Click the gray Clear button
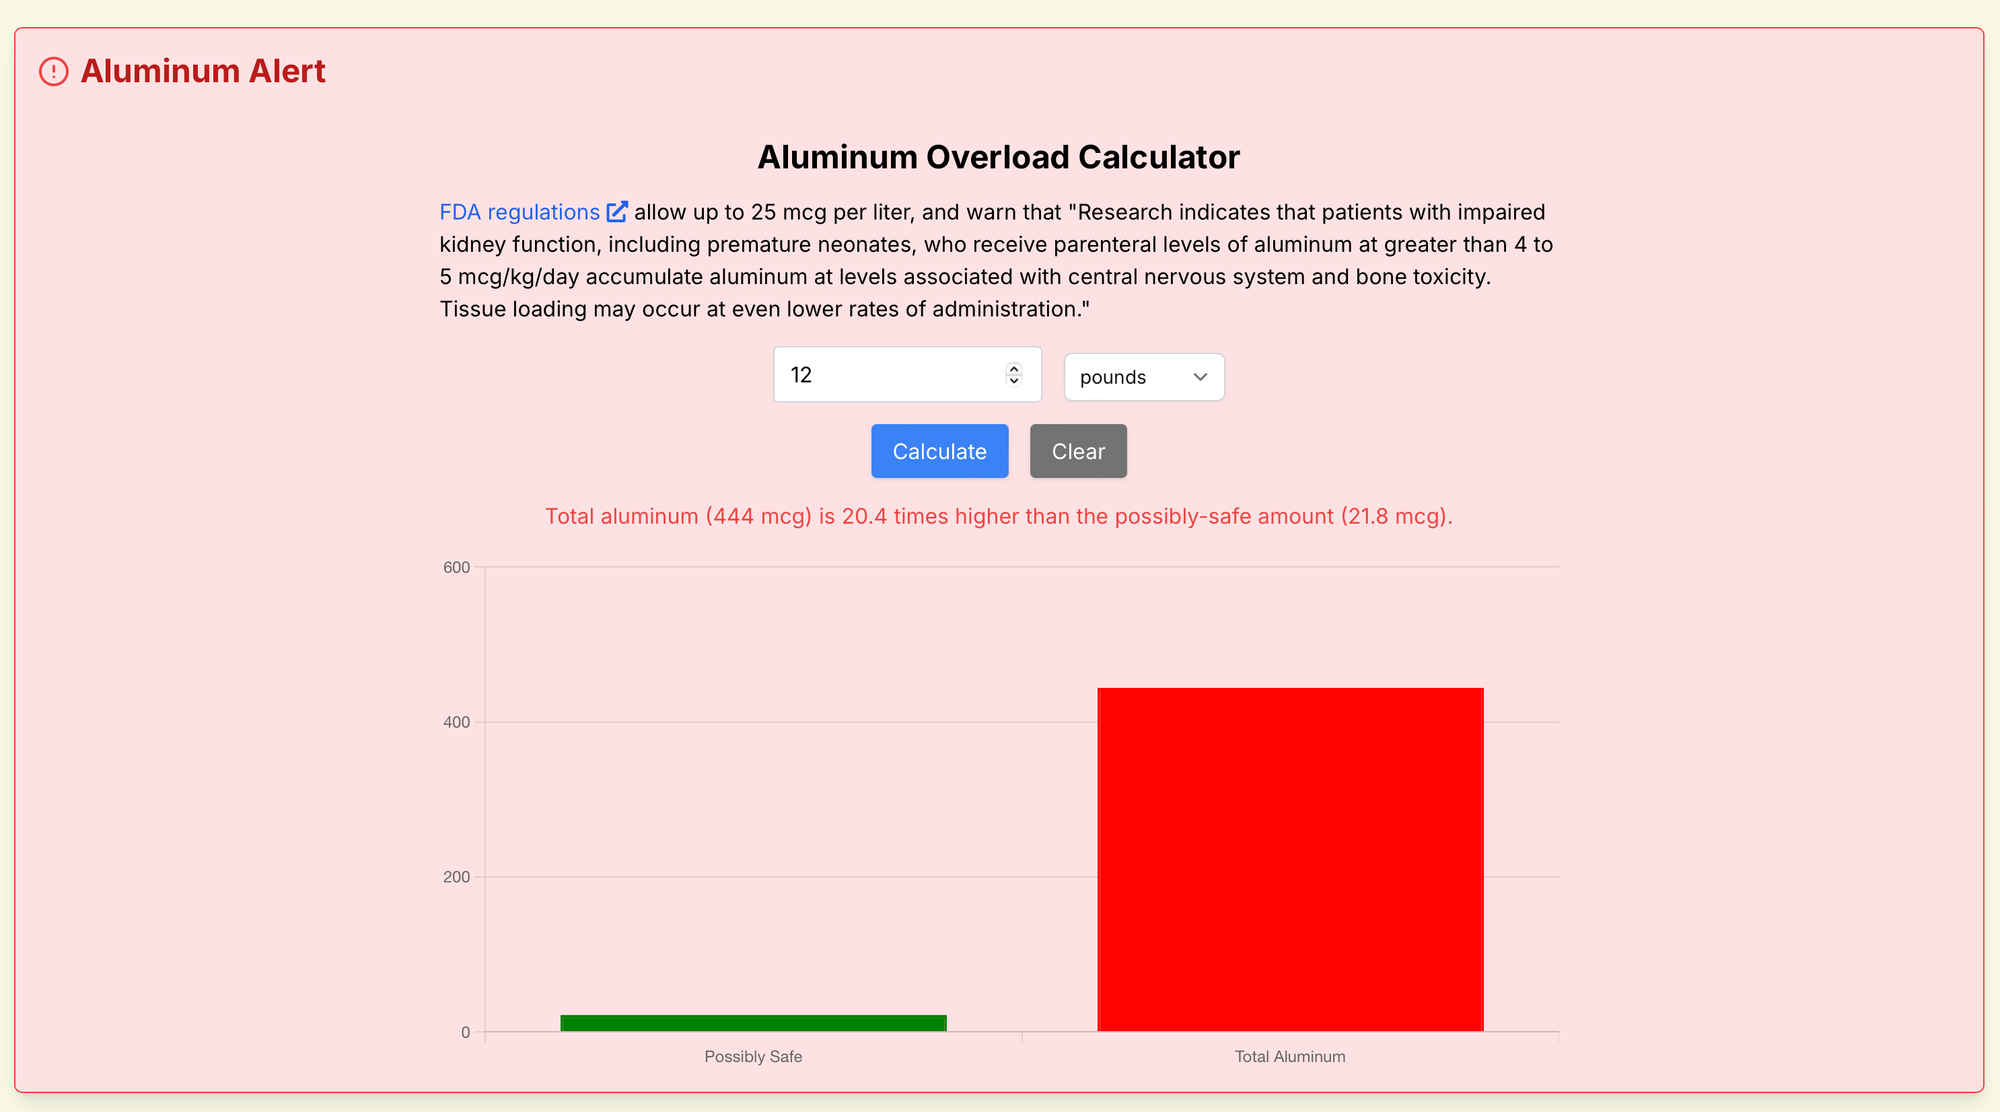Image resolution: width=2000 pixels, height=1112 pixels. click(1078, 451)
